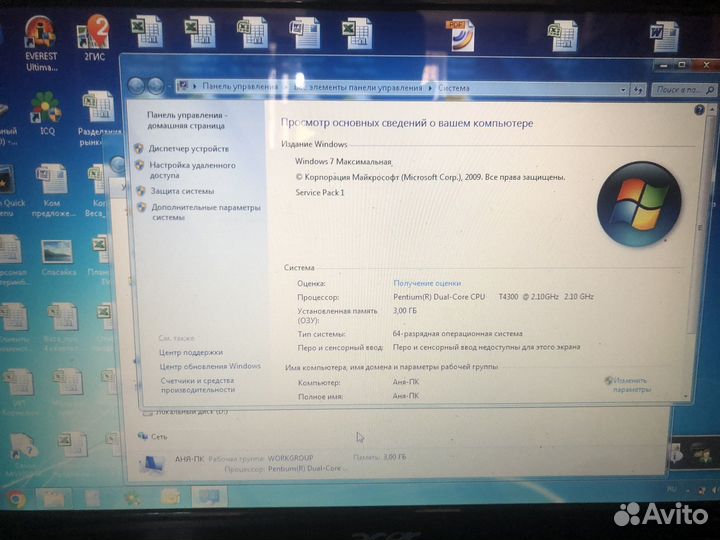Switch the RU language indicator
Viewport: 720px width, 540px height.
672,489
